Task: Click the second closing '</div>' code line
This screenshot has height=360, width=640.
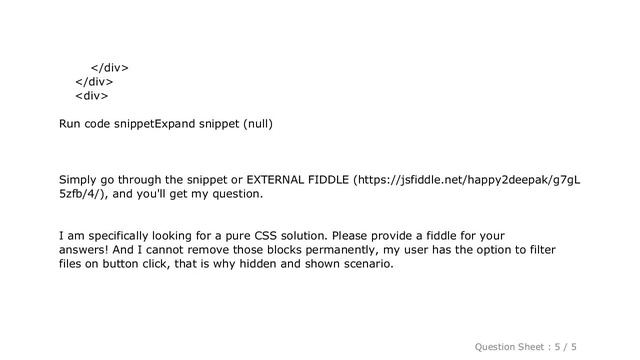Action: point(94,82)
